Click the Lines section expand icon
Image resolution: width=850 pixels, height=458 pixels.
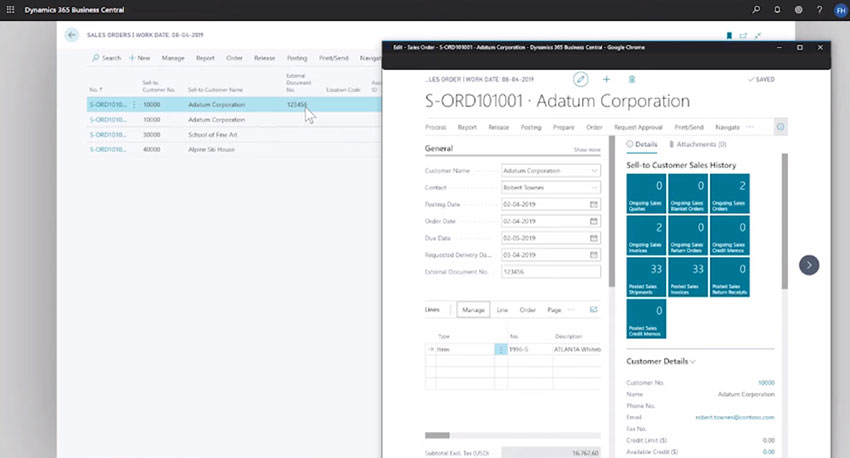pos(594,309)
